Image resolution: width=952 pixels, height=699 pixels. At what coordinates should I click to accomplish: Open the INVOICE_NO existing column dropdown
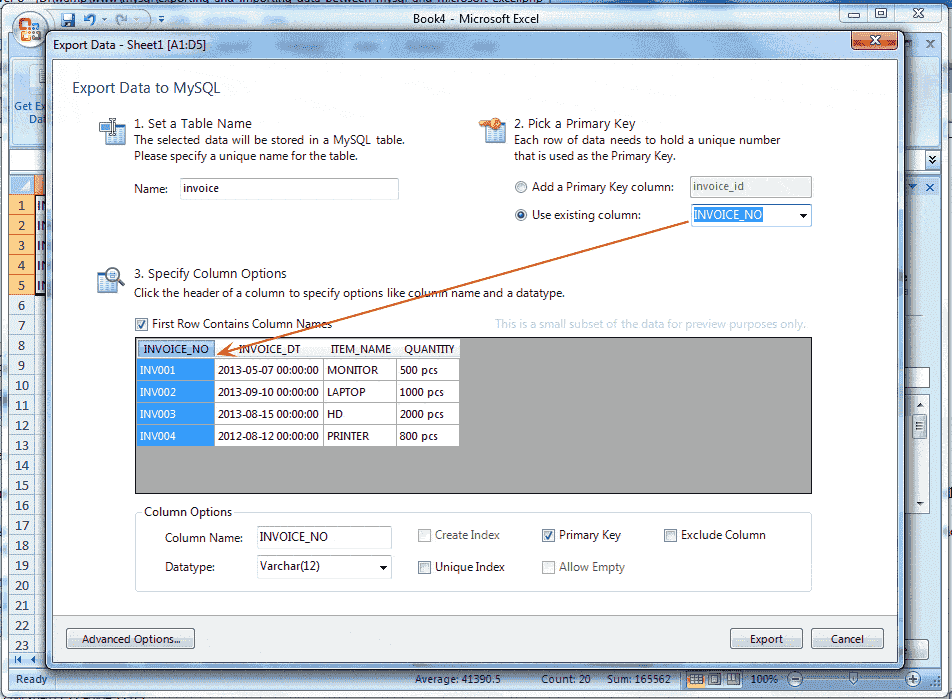click(x=804, y=215)
